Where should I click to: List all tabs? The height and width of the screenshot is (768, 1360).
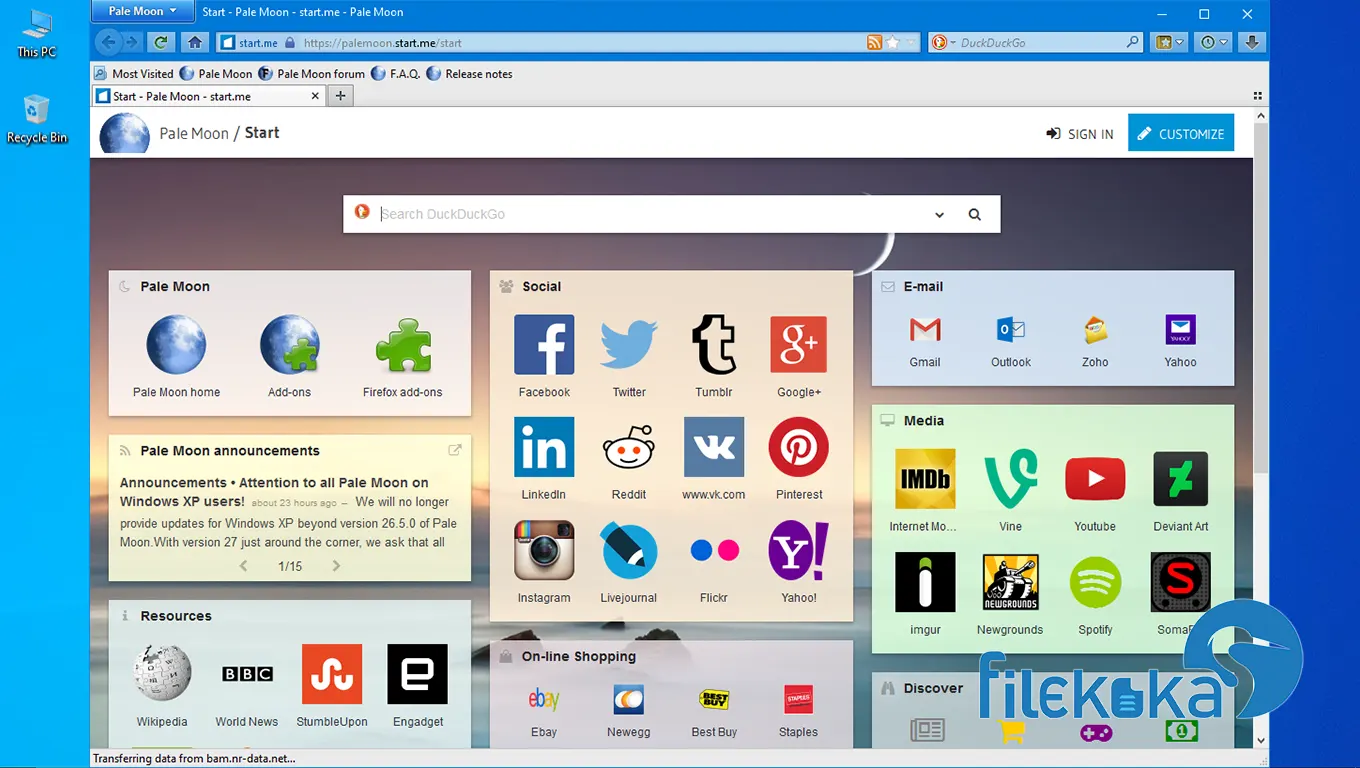click(x=1257, y=96)
